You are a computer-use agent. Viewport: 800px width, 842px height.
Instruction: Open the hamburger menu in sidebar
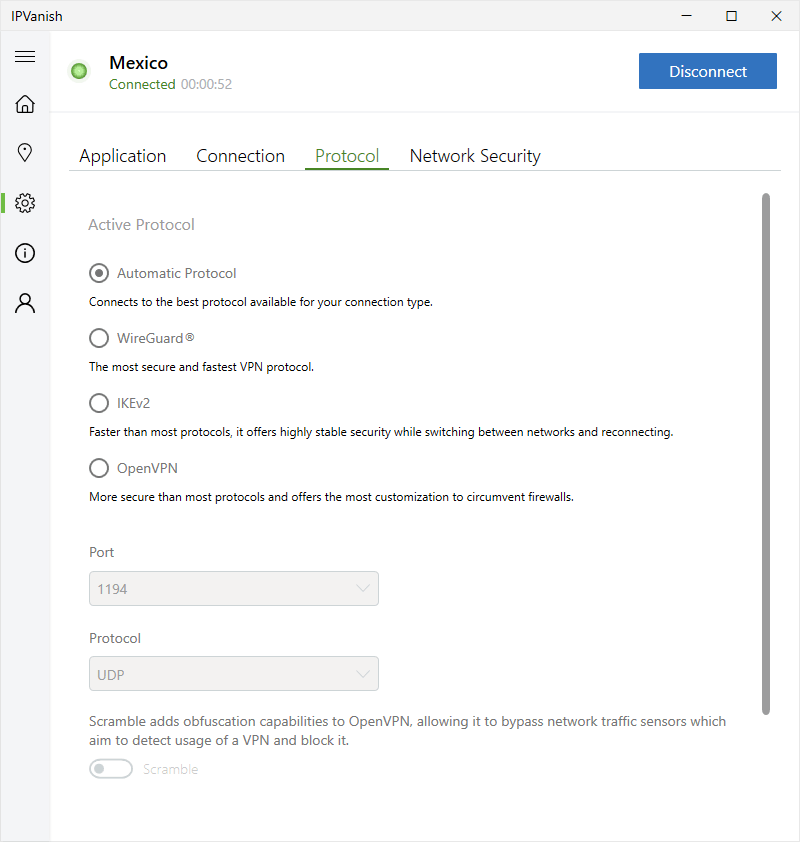click(25, 56)
